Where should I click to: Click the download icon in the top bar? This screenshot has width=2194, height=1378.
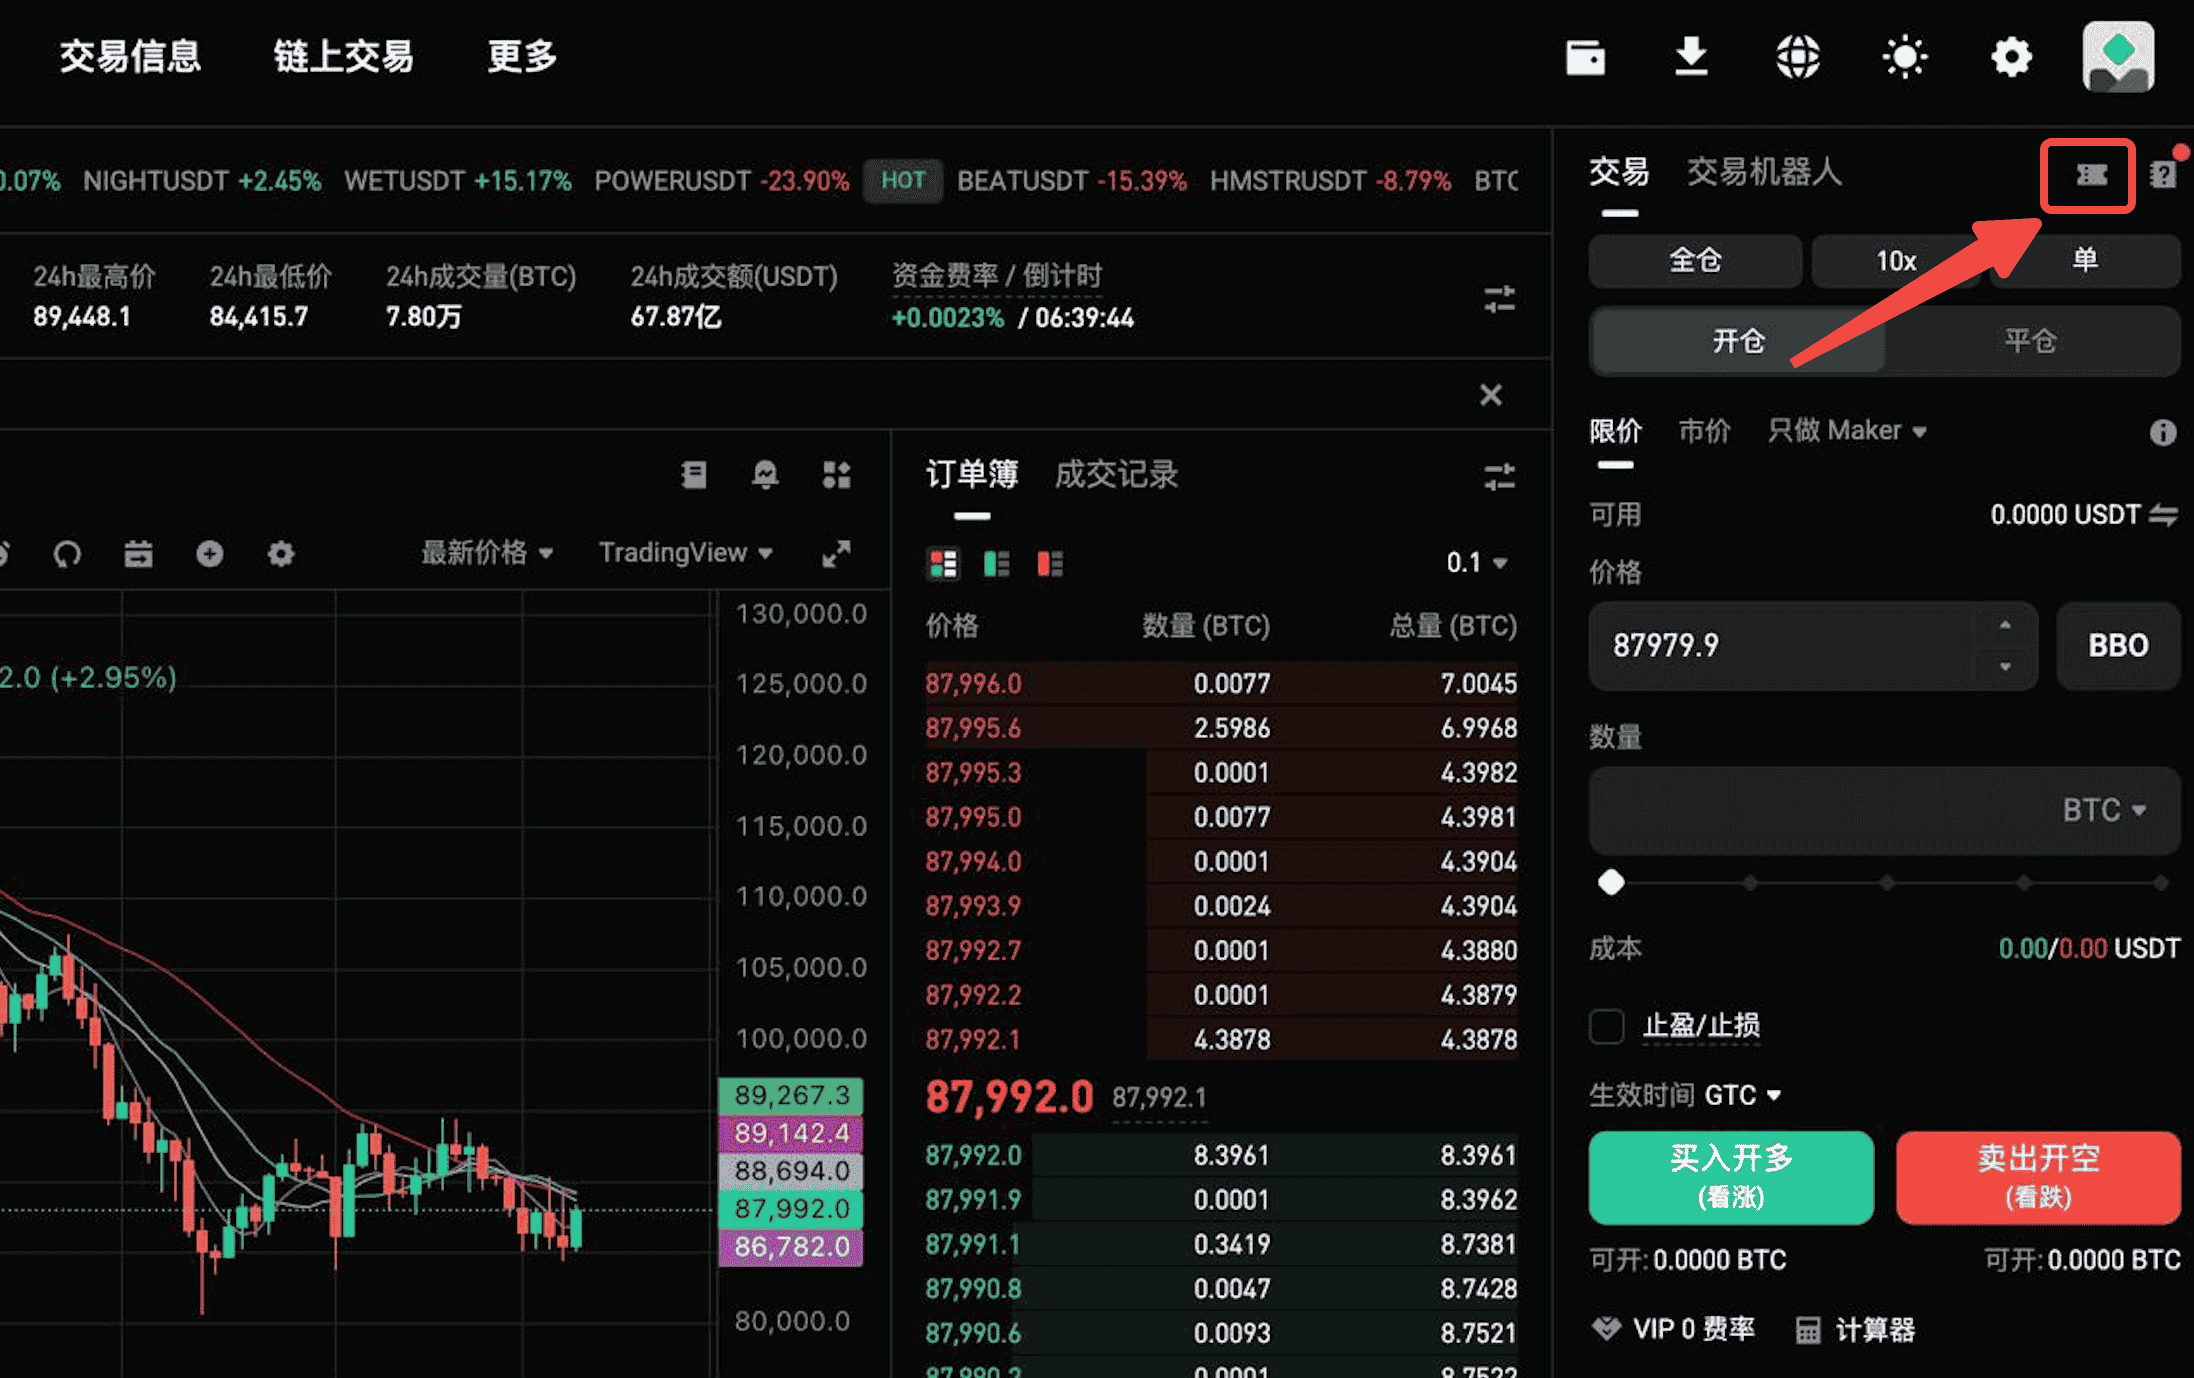click(1691, 57)
